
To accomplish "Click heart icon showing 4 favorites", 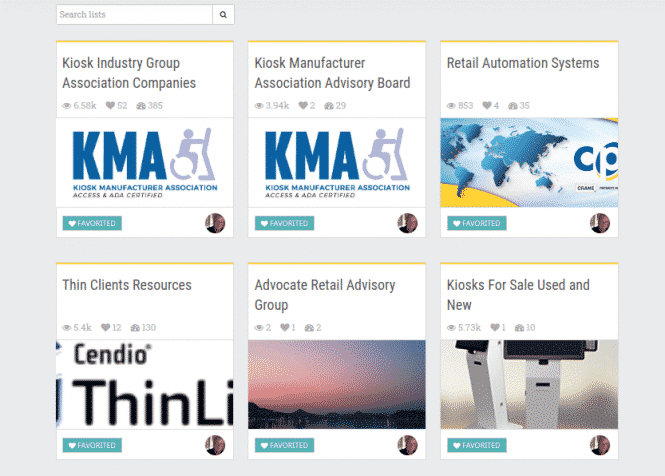I will (x=487, y=105).
